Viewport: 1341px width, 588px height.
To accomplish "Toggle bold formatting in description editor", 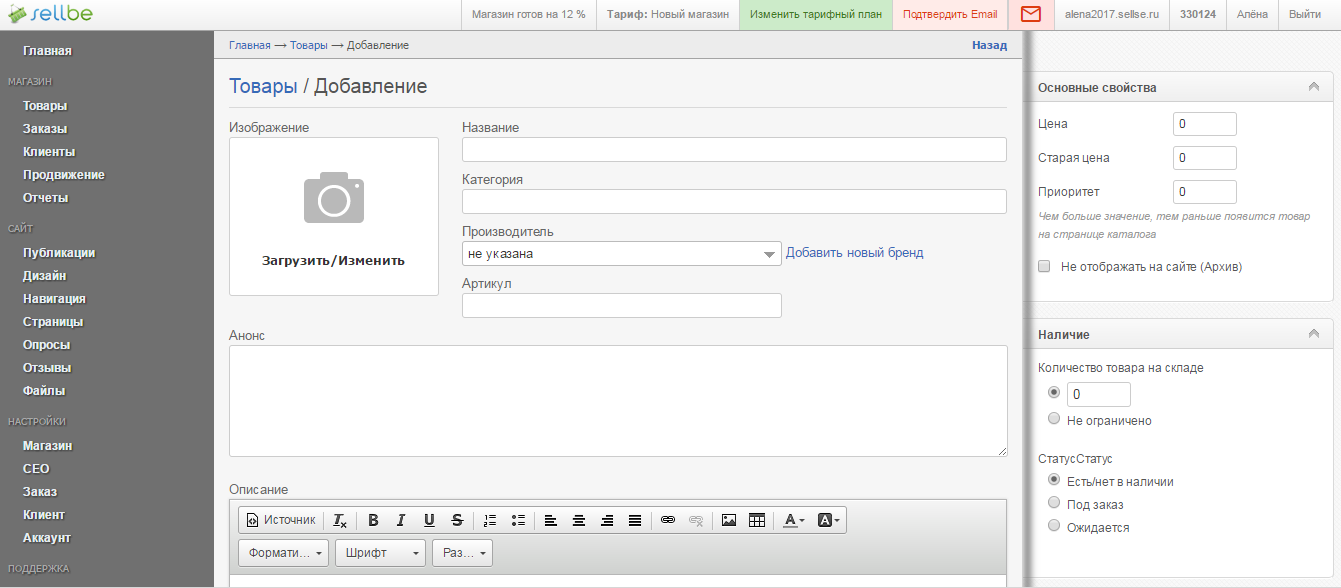I will [373, 520].
